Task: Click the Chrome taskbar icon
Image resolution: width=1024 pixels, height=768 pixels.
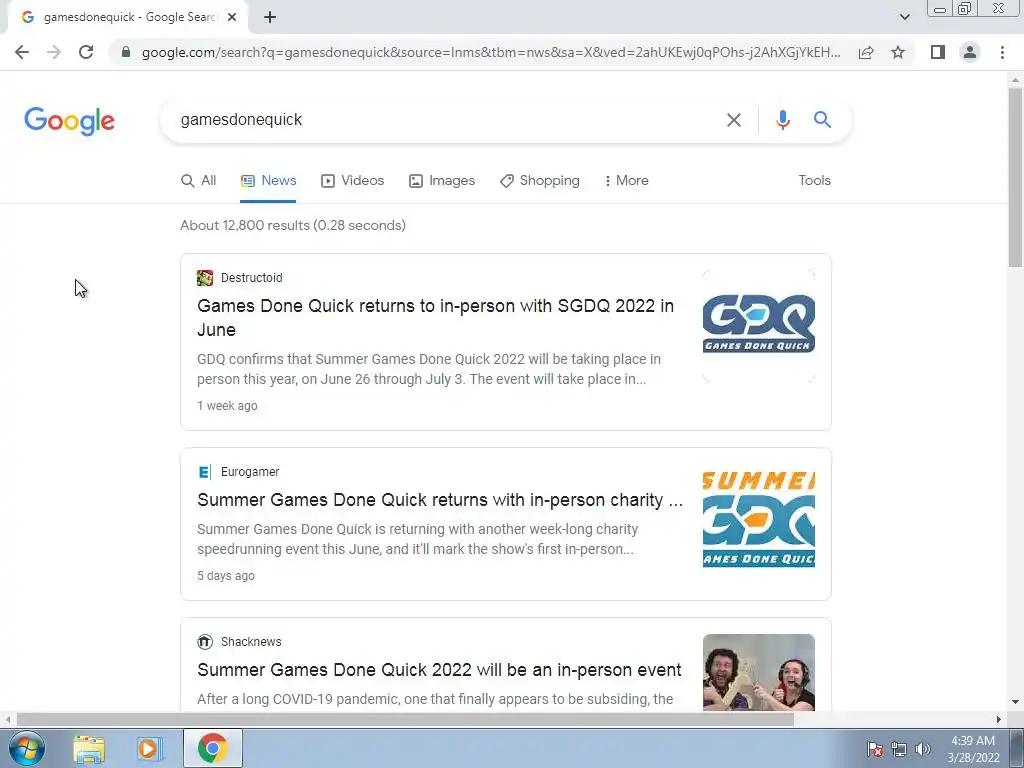Action: tap(212, 748)
